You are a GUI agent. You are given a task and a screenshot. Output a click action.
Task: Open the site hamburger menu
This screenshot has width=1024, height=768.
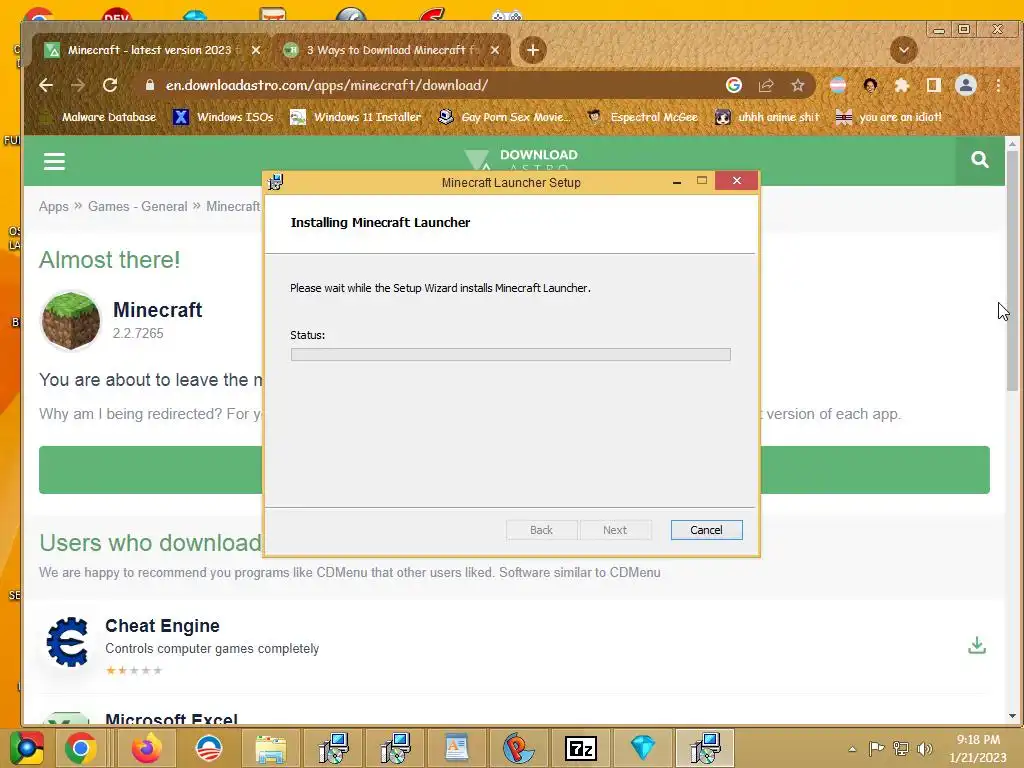click(x=54, y=161)
